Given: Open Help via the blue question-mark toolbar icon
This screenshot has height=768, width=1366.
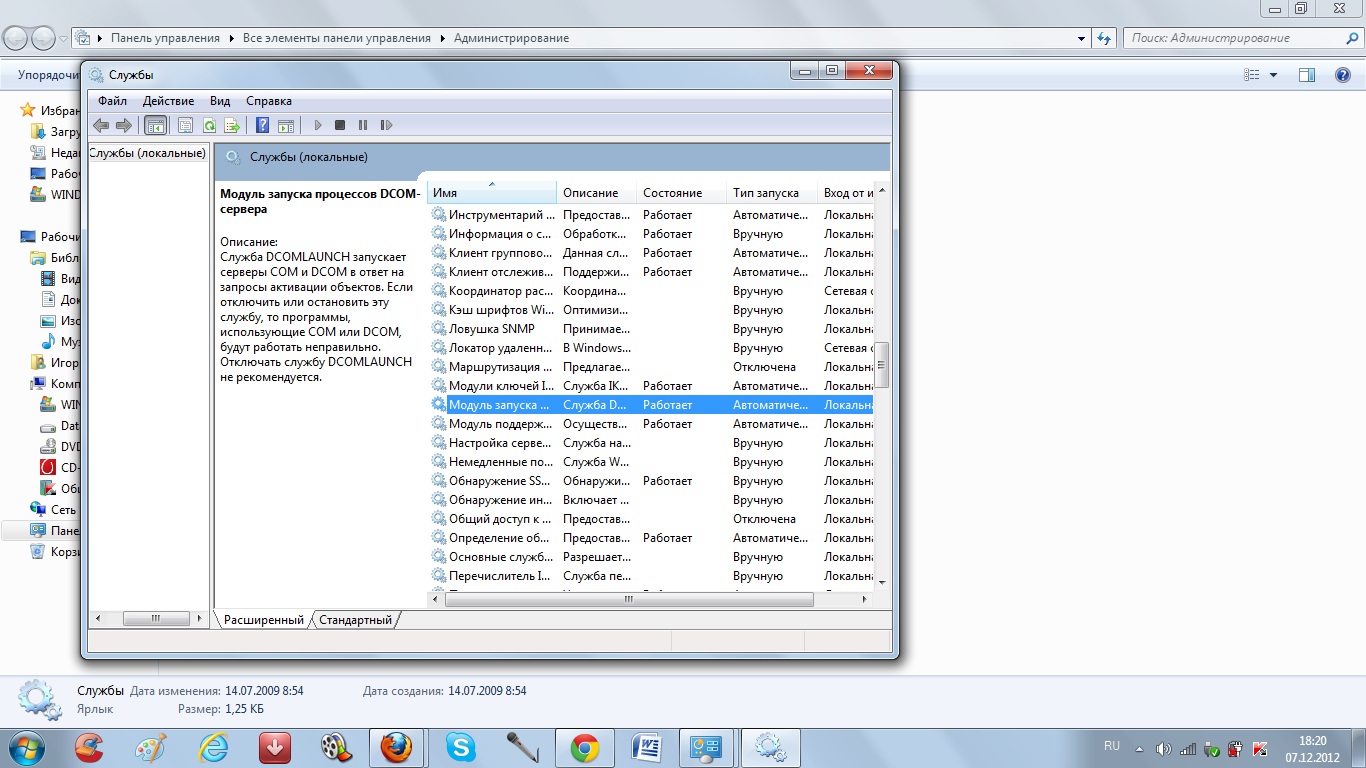Looking at the screenshot, I should click(262, 125).
